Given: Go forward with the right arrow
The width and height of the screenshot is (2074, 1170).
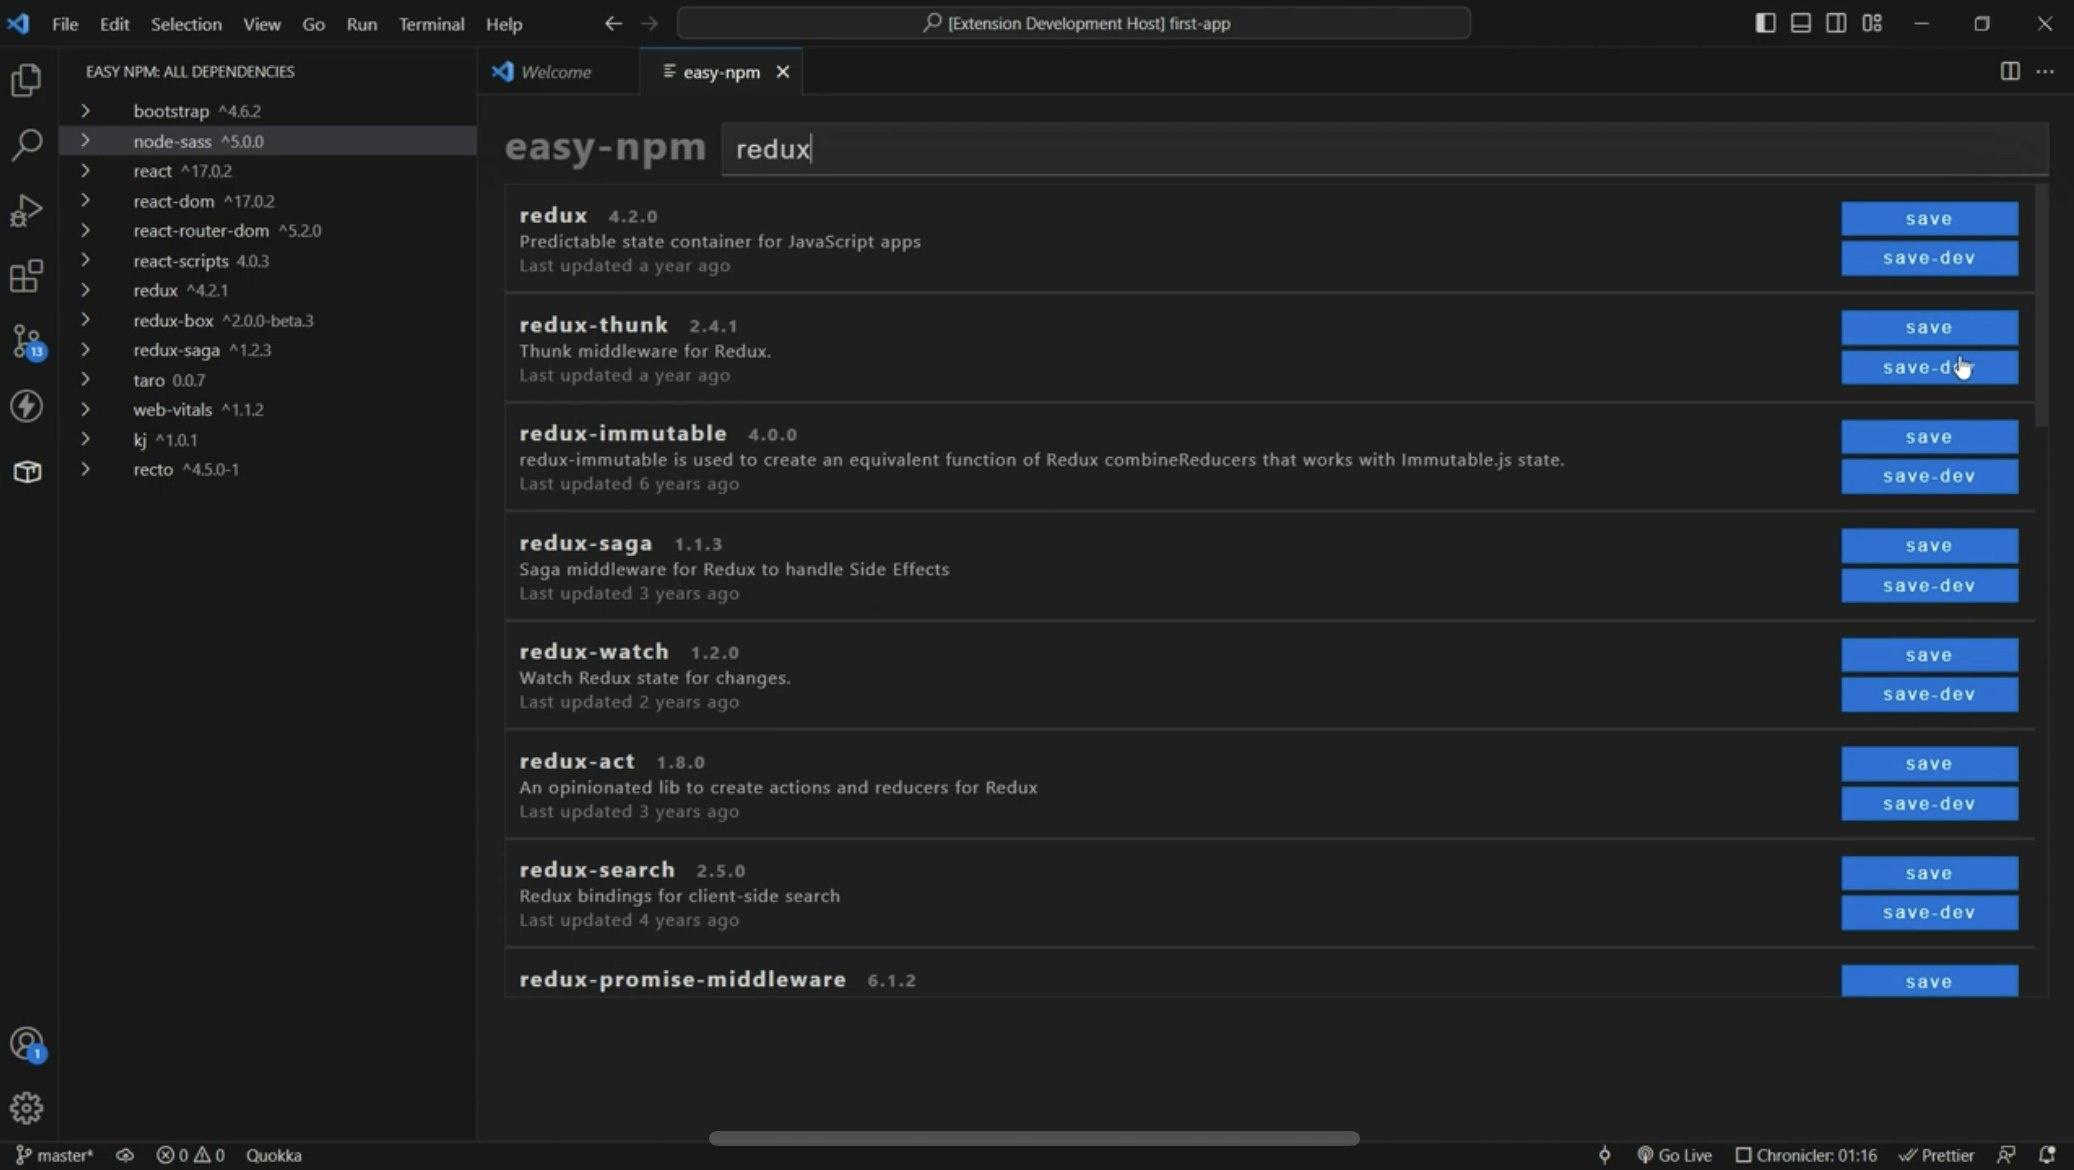Looking at the screenshot, I should 649,23.
